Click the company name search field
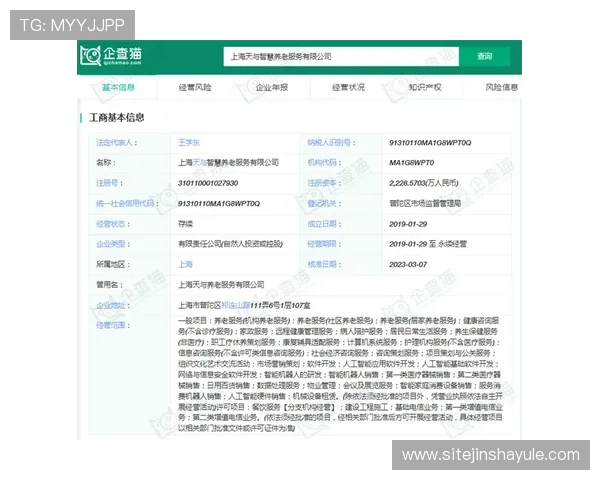 pos(341,57)
